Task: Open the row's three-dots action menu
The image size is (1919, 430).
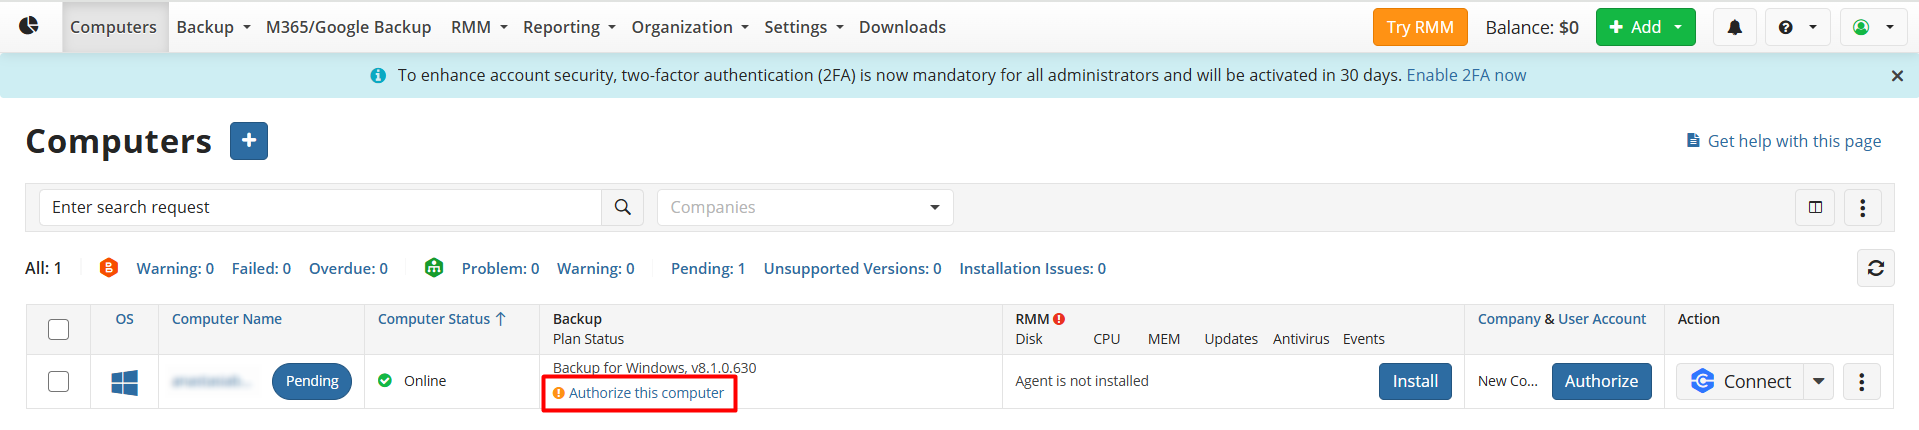Action: click(1861, 381)
